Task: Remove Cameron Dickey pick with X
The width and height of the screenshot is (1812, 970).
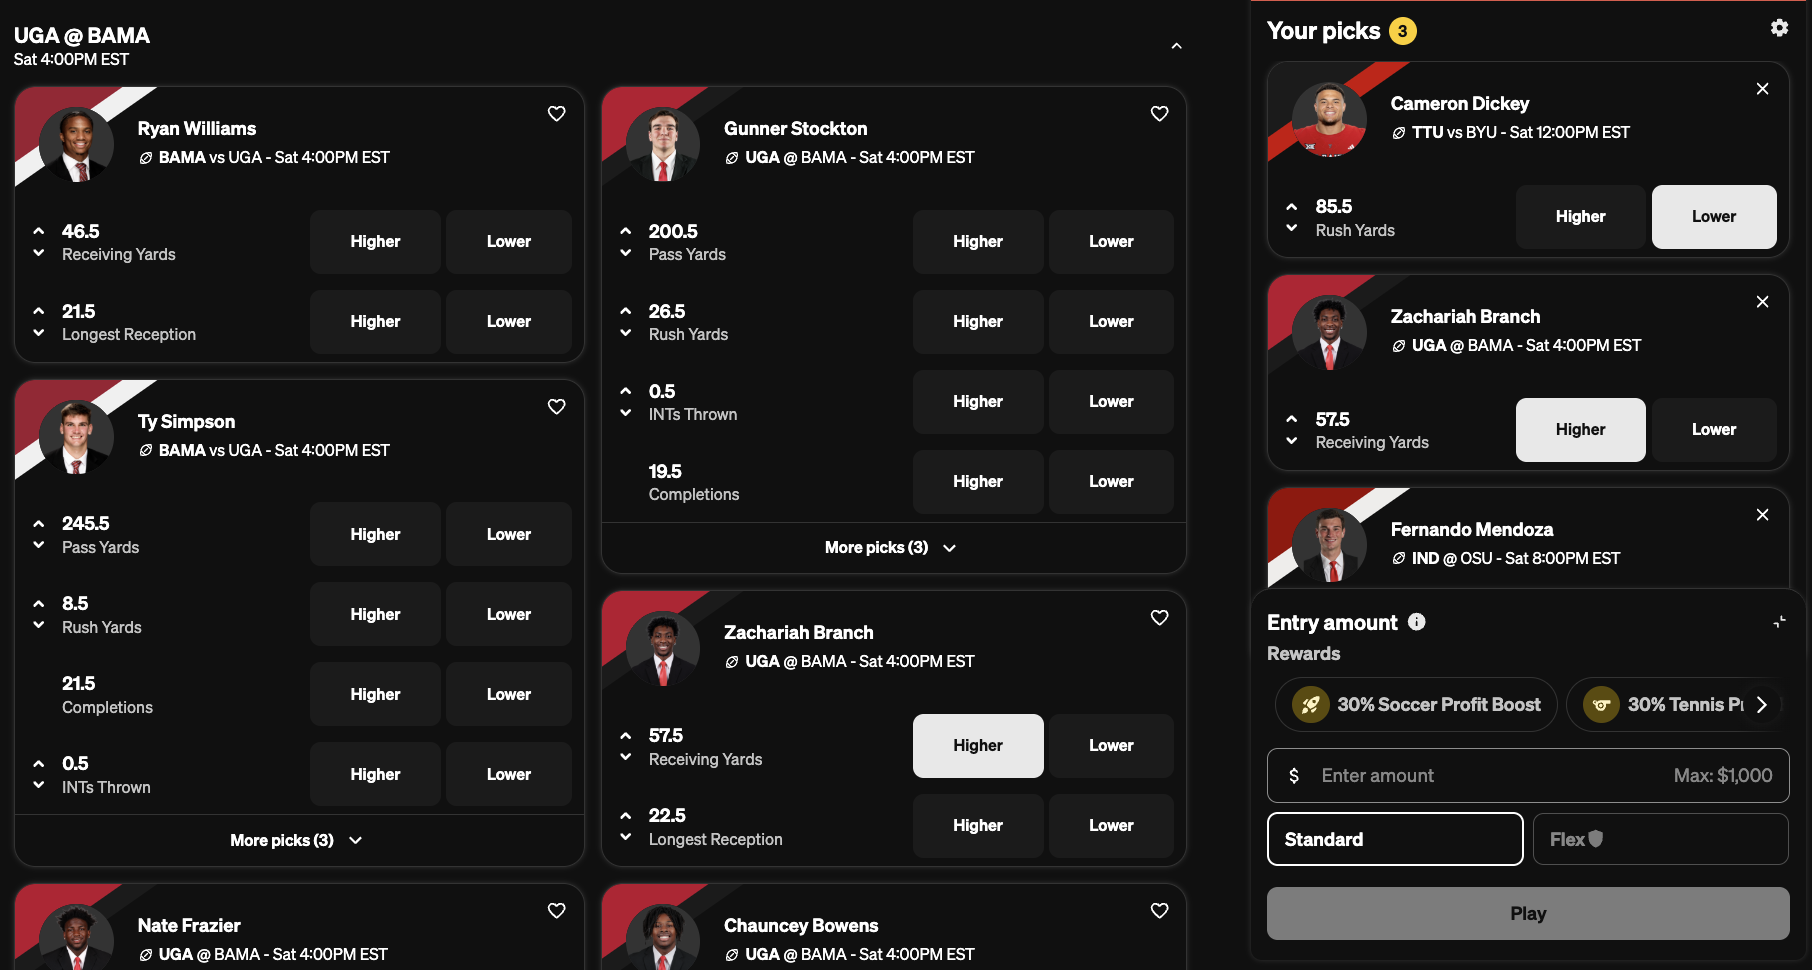Action: click(1763, 89)
